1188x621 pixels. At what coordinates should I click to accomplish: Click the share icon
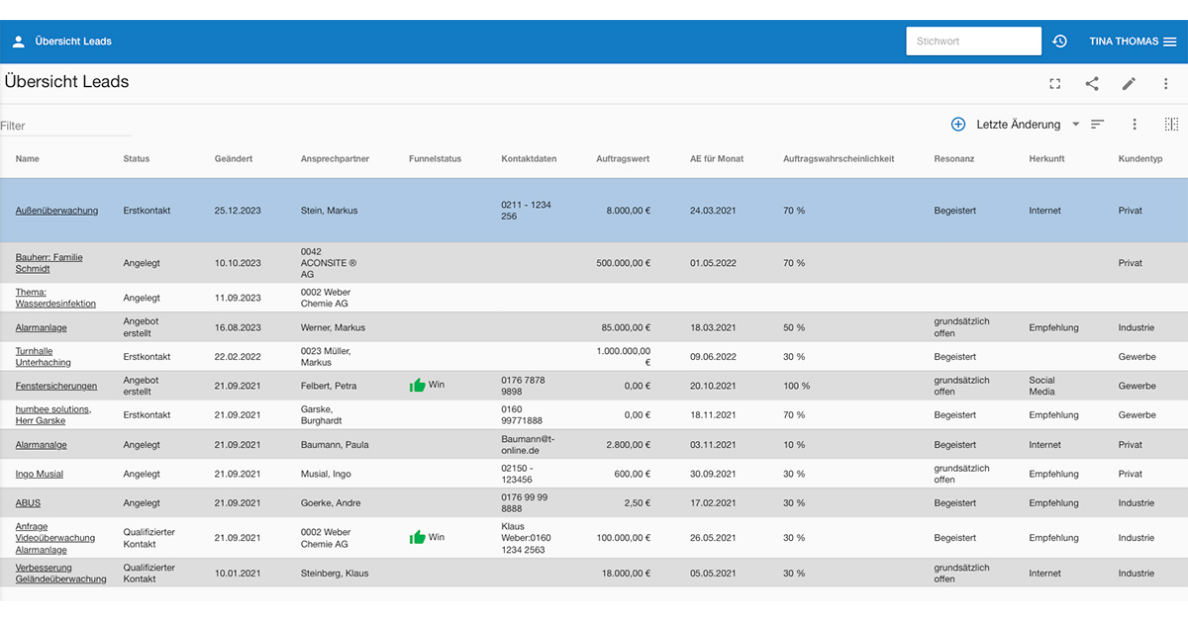click(1091, 84)
